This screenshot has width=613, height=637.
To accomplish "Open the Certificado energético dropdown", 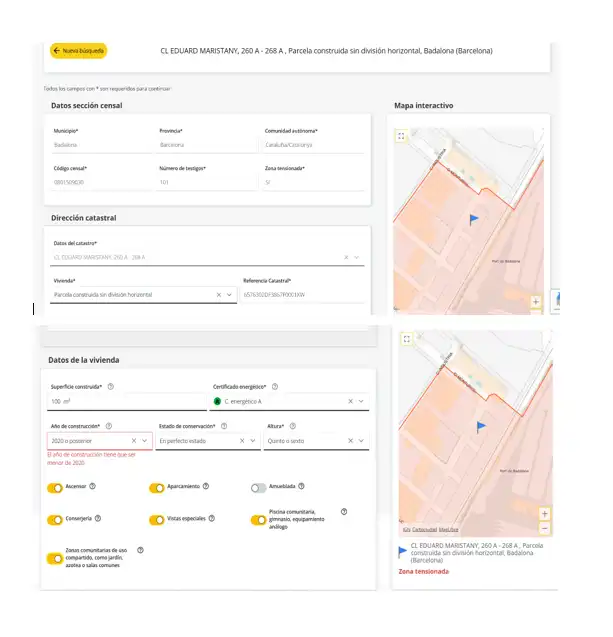I will pos(361,401).
